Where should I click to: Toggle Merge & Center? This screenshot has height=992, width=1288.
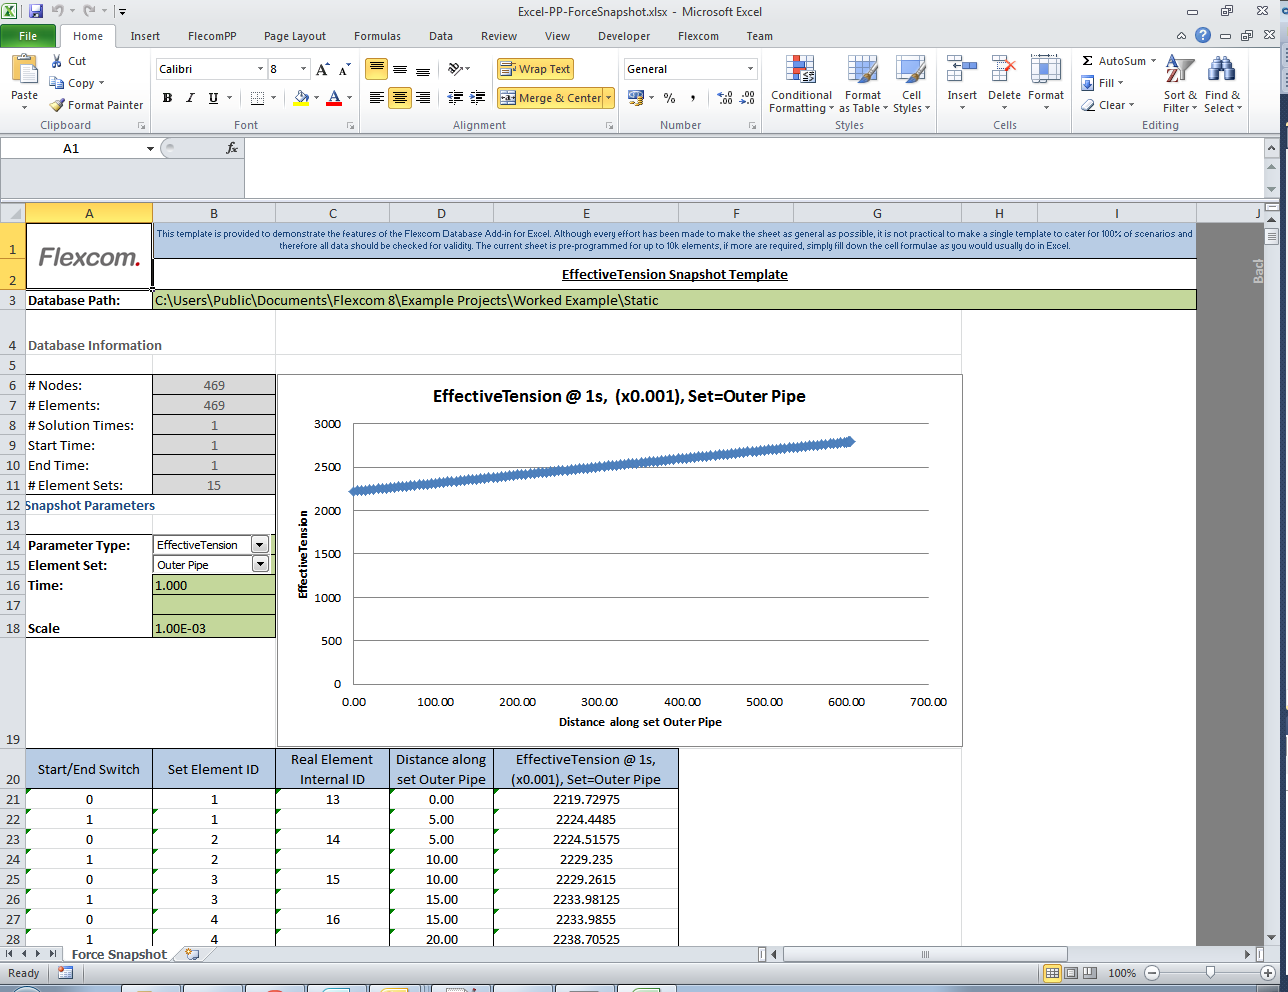pos(550,98)
